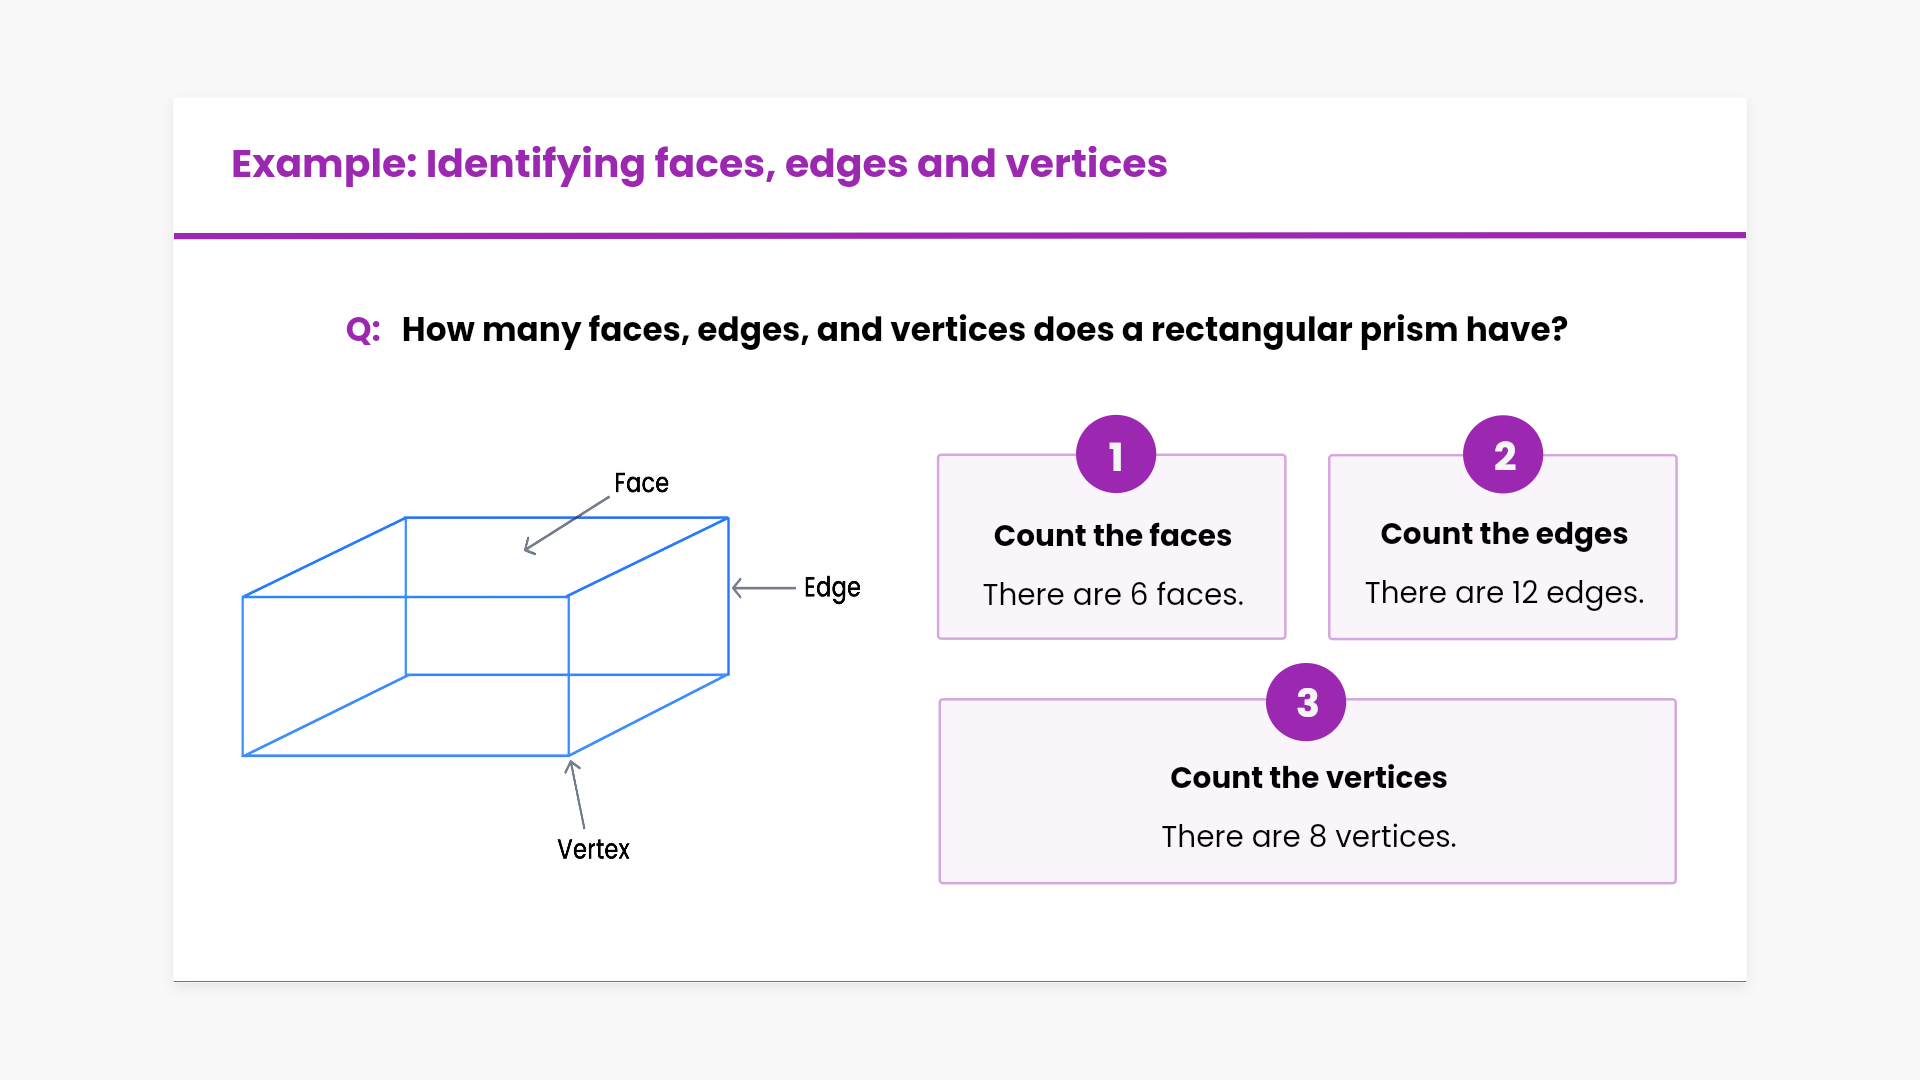Click the "Vertex" label below the prism

point(593,849)
